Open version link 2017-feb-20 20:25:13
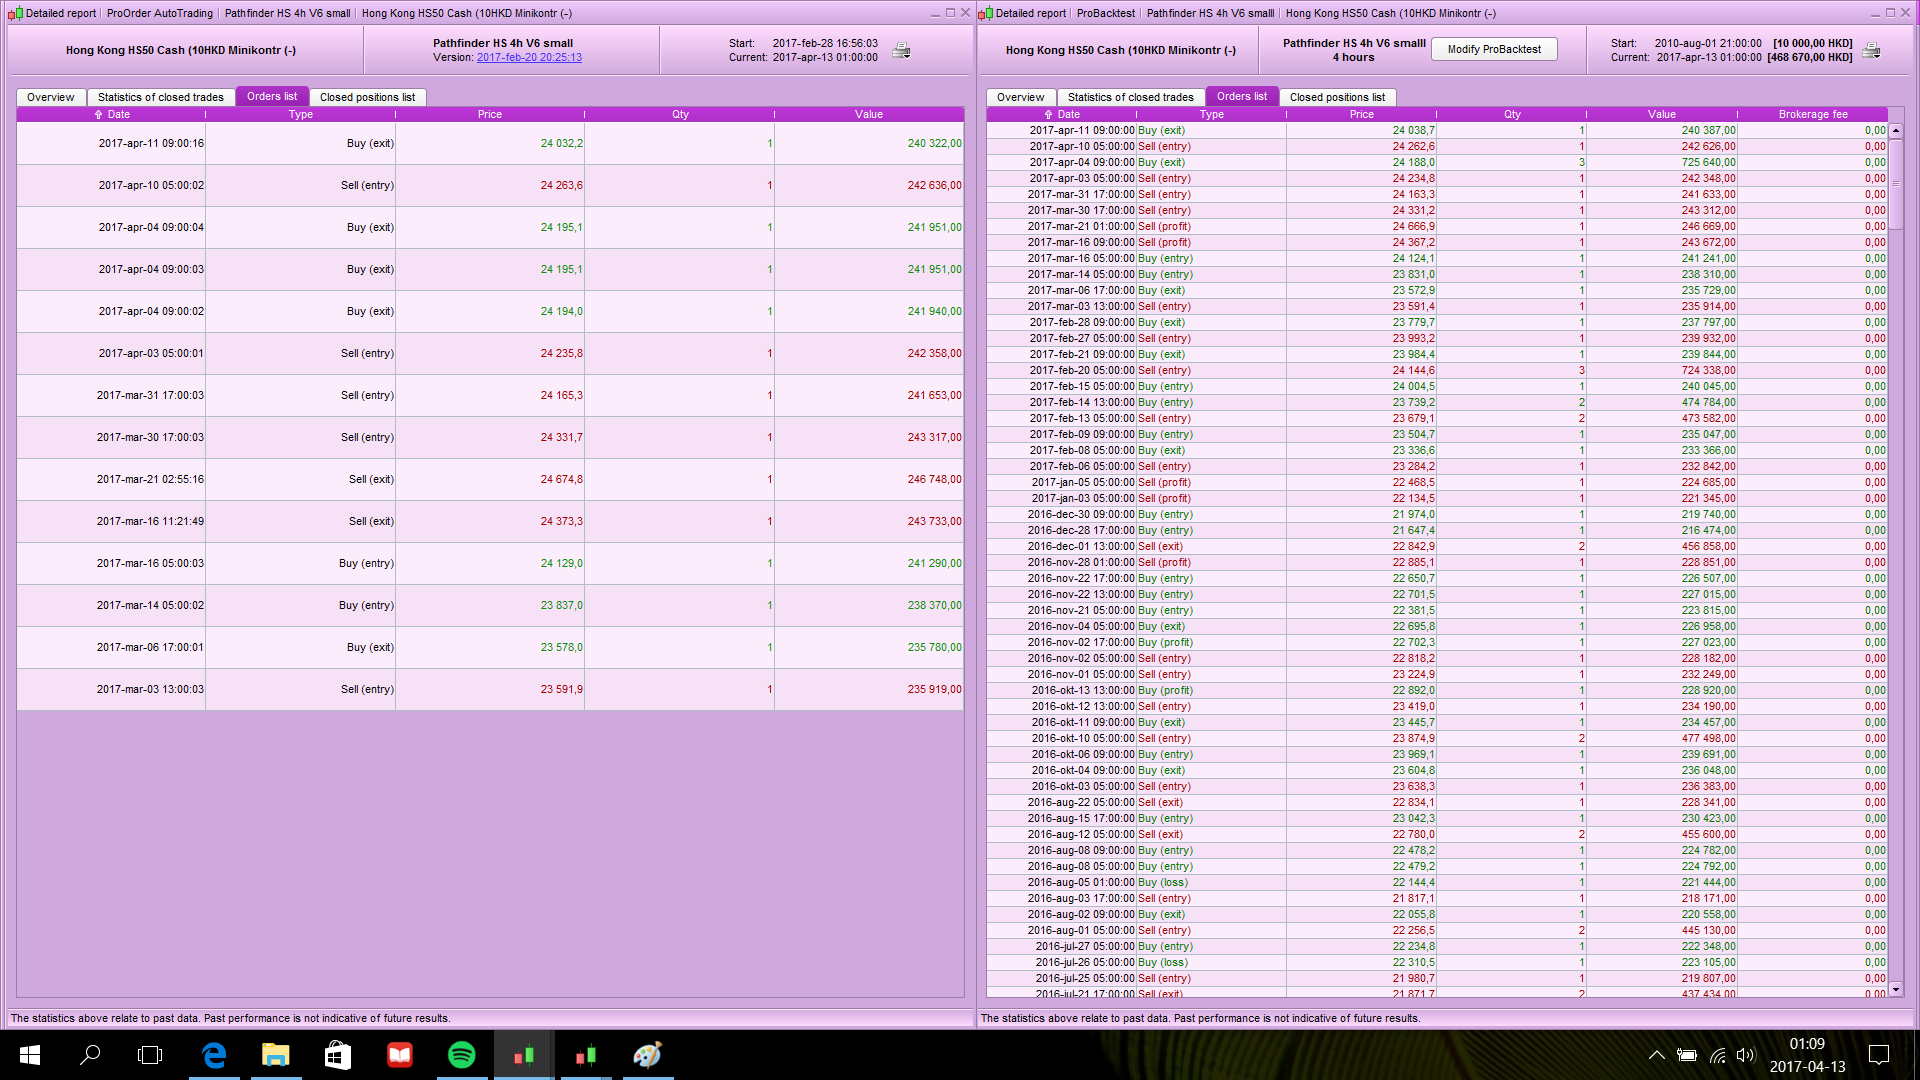1920x1080 pixels. 529,58
